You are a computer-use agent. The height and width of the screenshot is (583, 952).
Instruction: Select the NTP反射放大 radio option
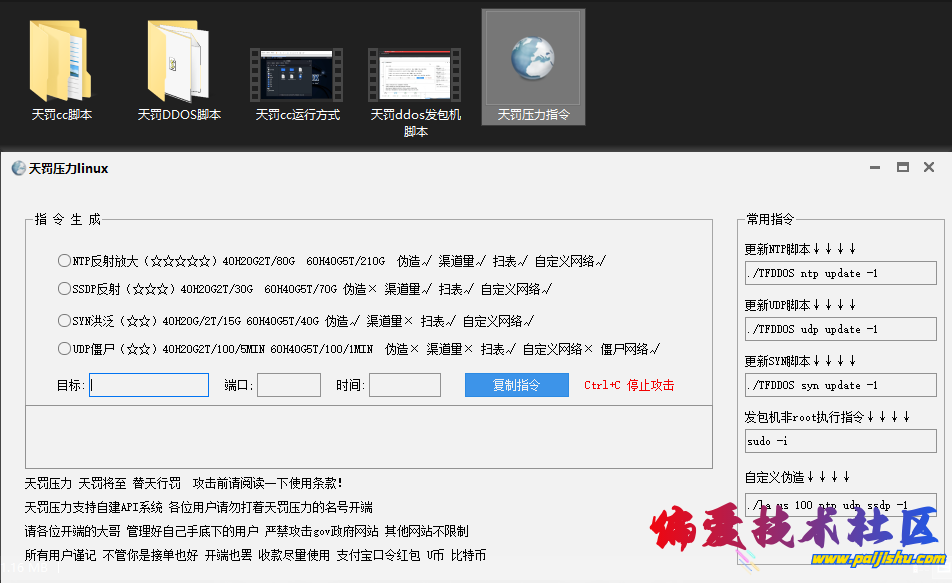(64, 261)
